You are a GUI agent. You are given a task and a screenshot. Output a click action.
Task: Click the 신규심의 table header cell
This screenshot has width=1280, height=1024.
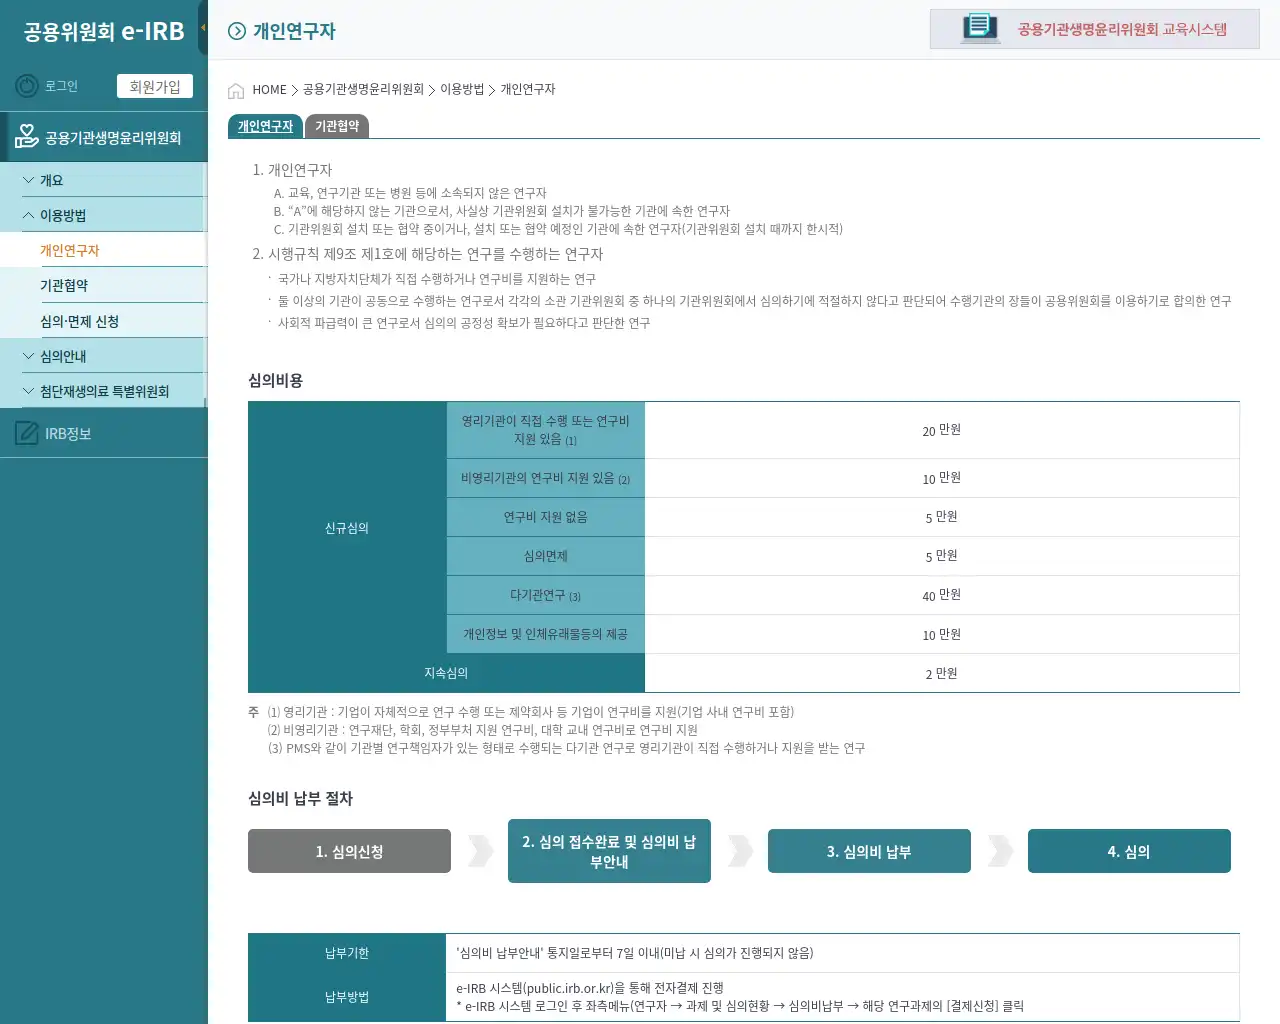tap(347, 527)
